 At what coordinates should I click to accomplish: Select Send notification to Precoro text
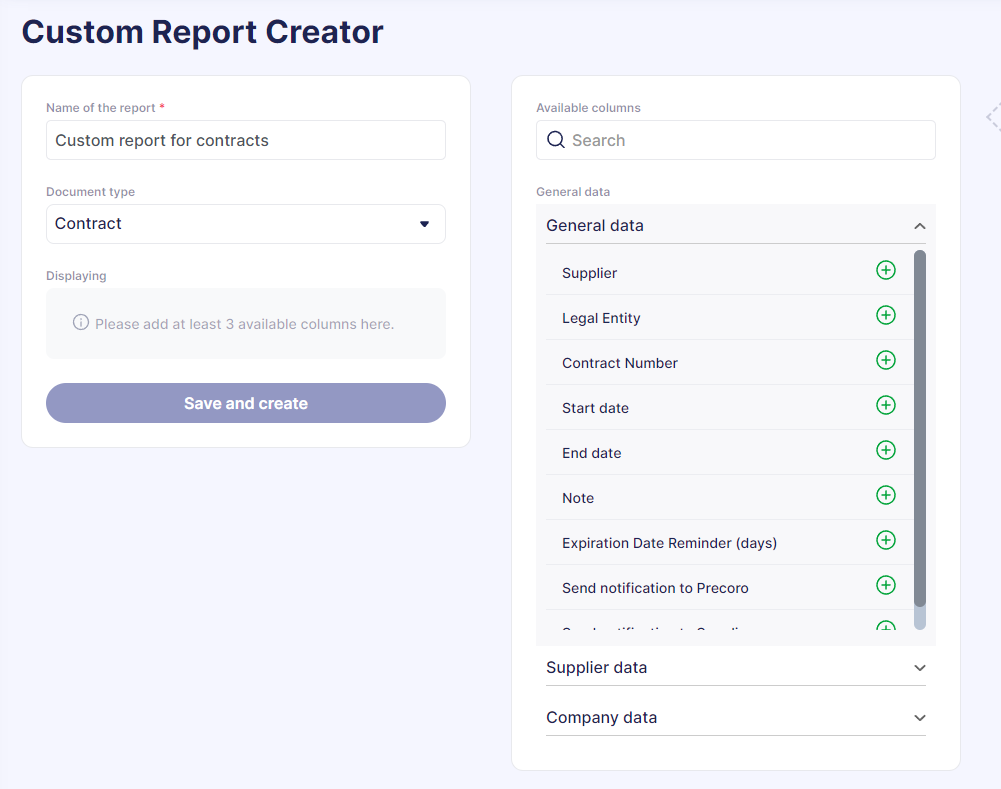coord(655,588)
